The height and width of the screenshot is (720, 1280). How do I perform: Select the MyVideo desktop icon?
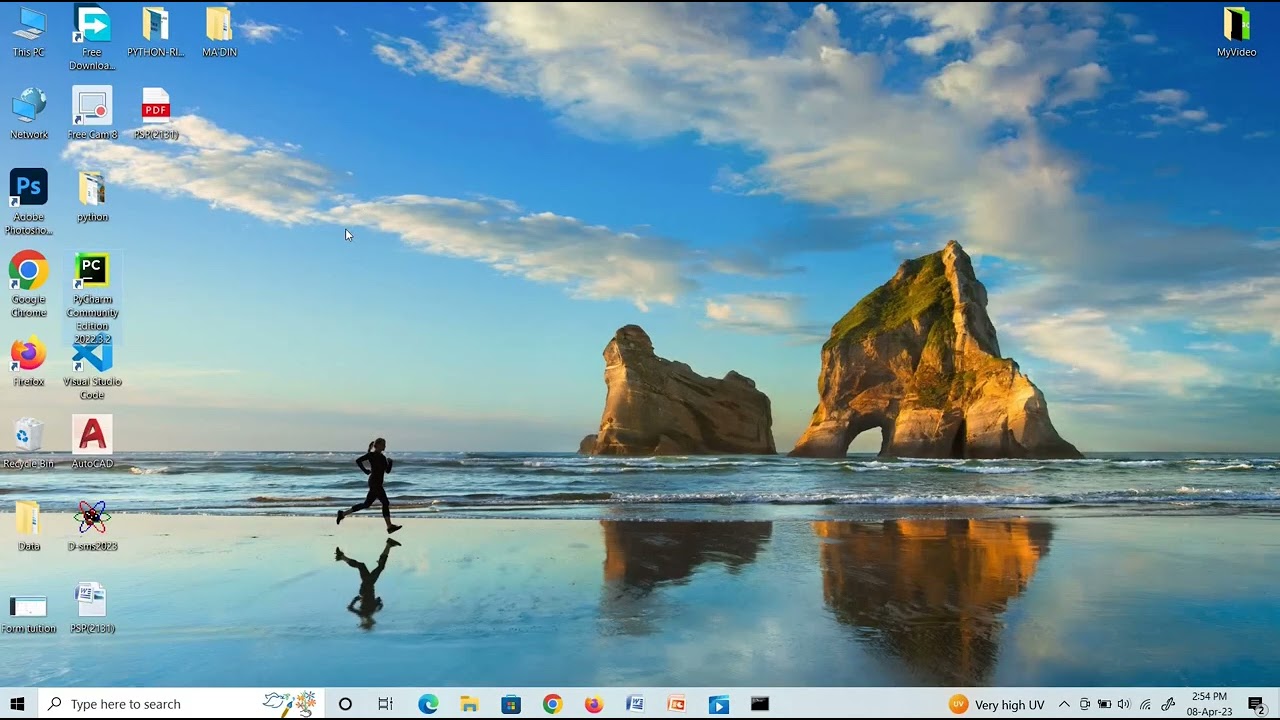pyautogui.click(x=1236, y=32)
